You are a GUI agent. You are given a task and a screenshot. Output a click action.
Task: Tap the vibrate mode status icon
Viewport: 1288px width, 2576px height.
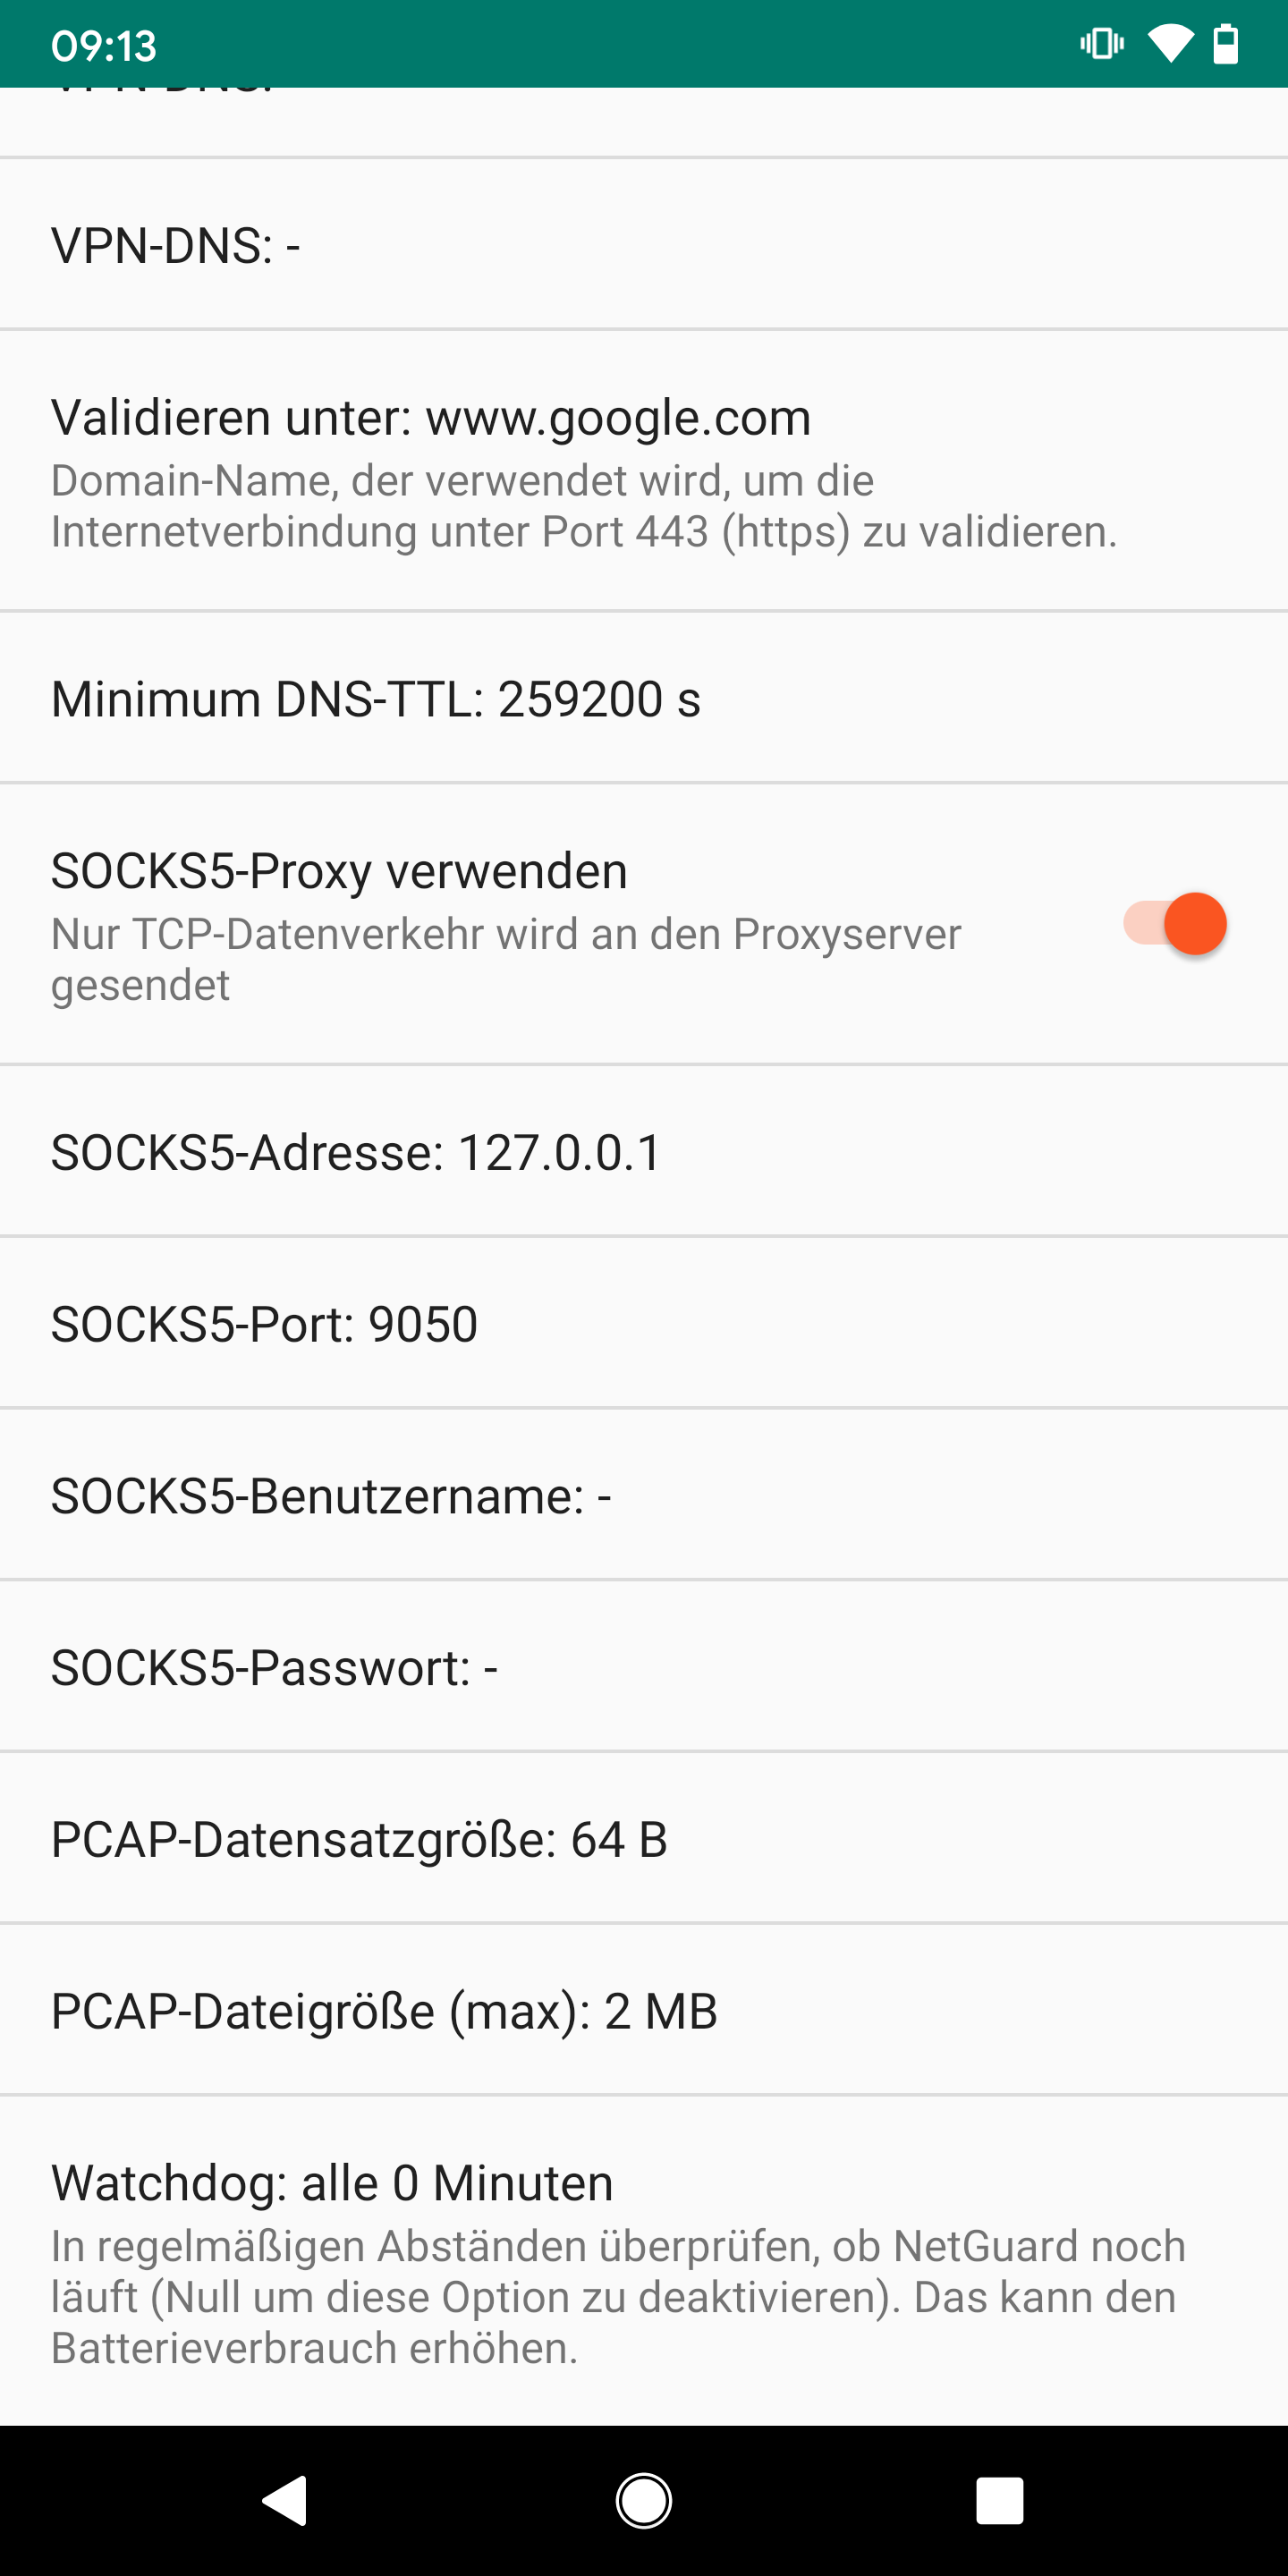[x=1101, y=44]
